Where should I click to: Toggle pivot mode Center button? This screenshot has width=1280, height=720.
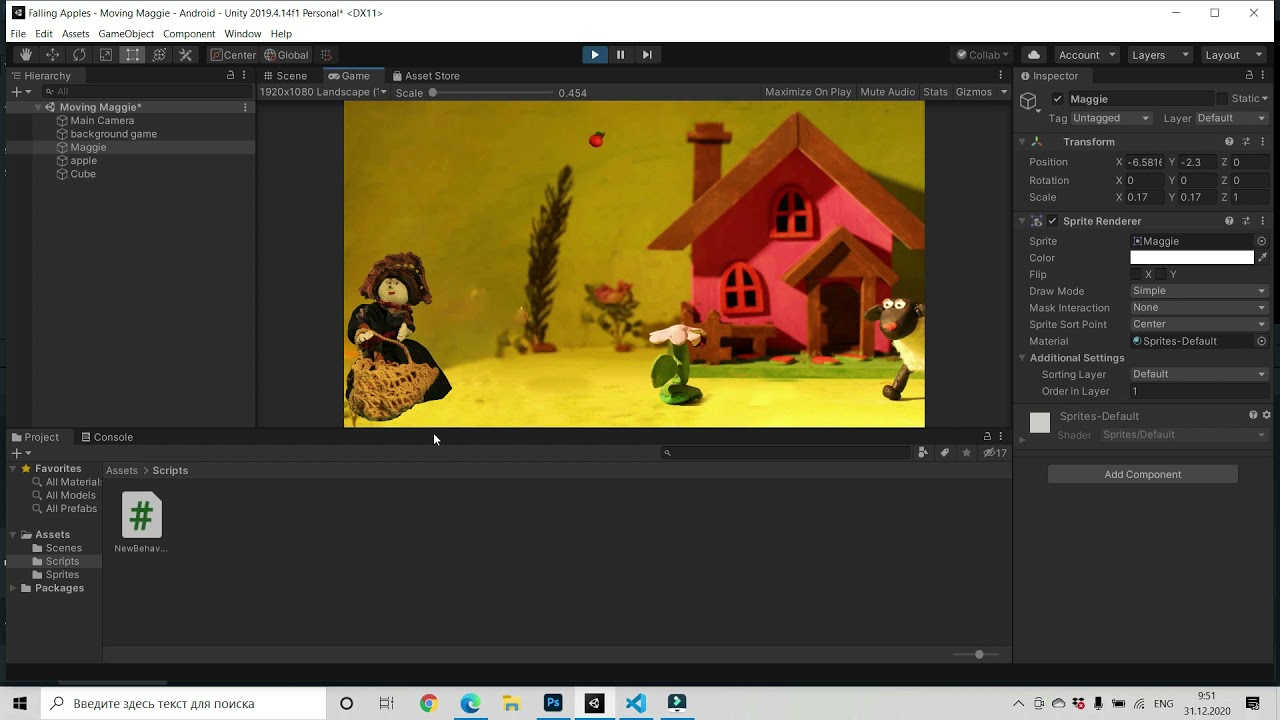pyautogui.click(x=233, y=55)
